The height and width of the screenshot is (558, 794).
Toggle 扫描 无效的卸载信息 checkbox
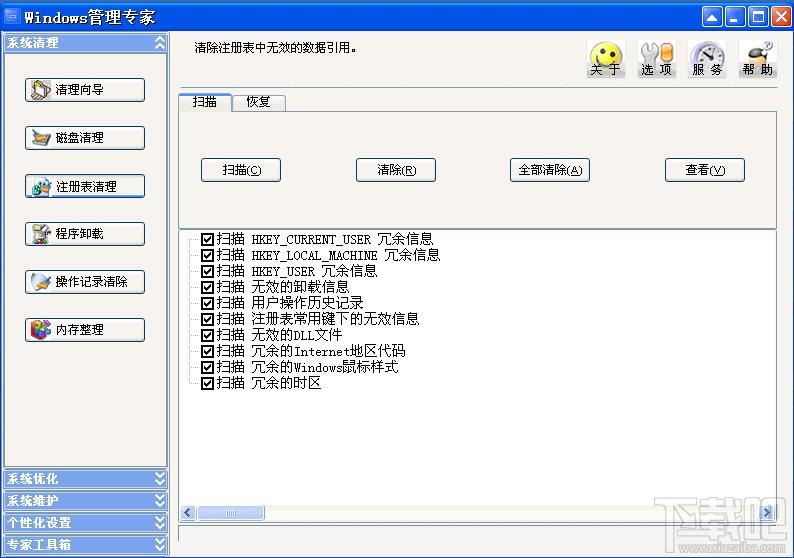207,287
